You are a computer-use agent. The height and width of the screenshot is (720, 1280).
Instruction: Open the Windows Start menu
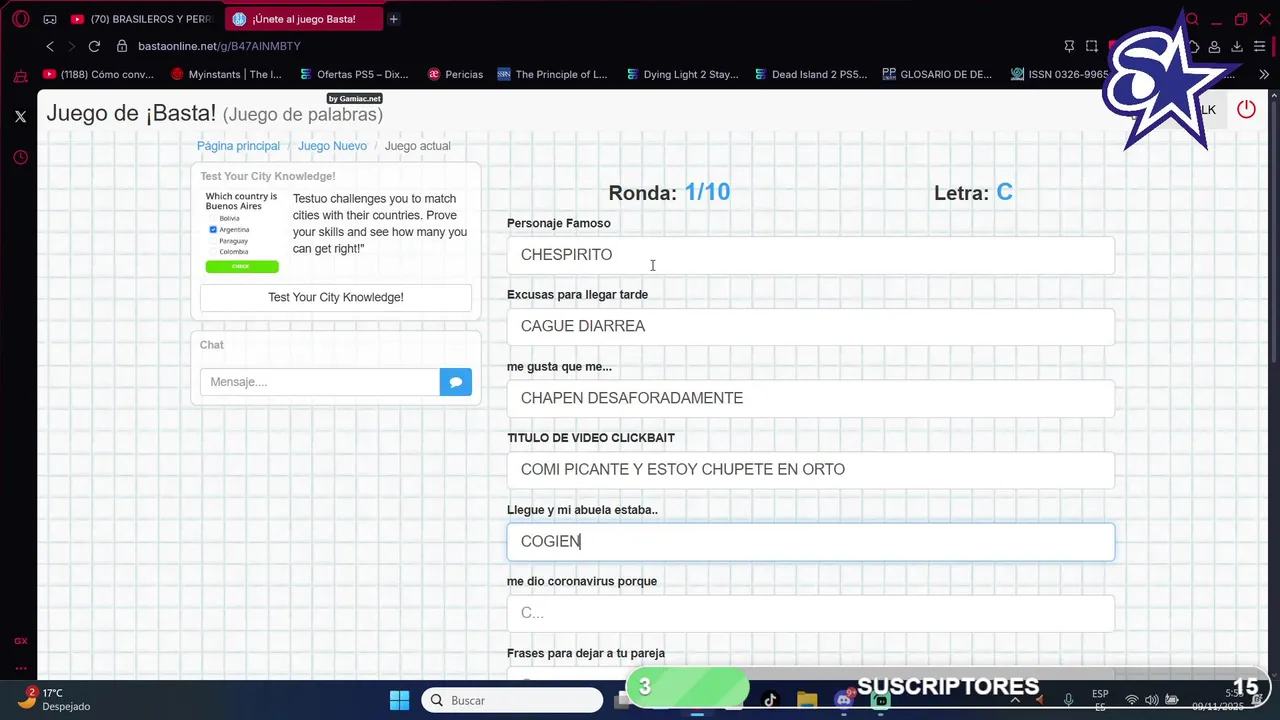click(x=399, y=700)
